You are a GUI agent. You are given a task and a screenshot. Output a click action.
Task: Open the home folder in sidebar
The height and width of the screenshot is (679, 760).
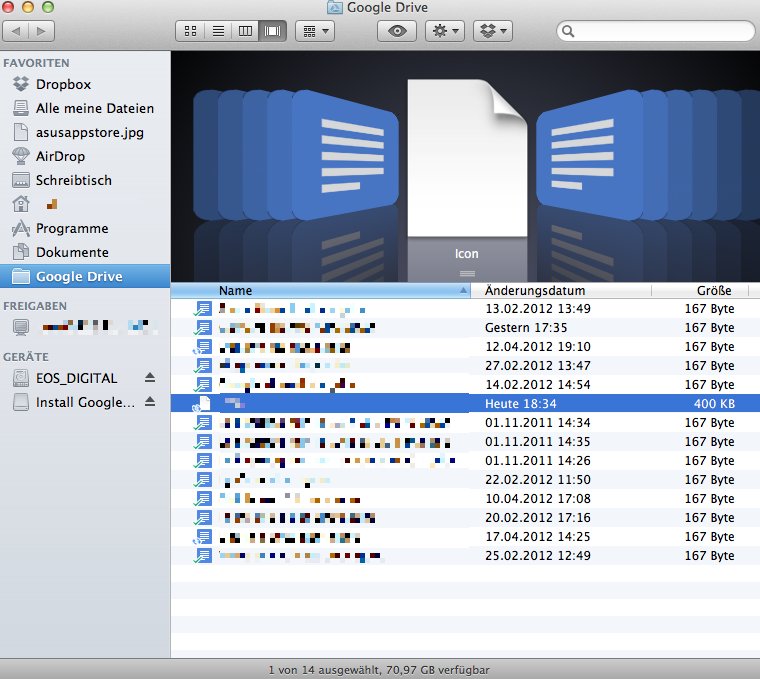click(x=85, y=204)
